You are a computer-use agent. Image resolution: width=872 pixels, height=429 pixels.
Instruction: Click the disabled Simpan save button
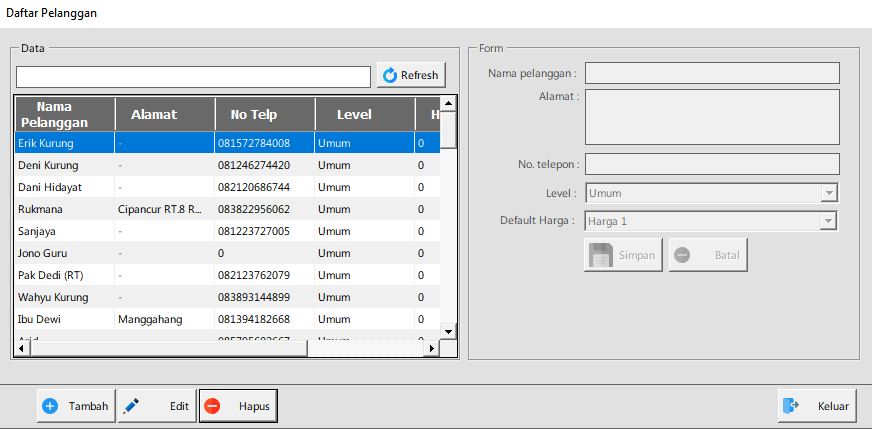[x=623, y=255]
